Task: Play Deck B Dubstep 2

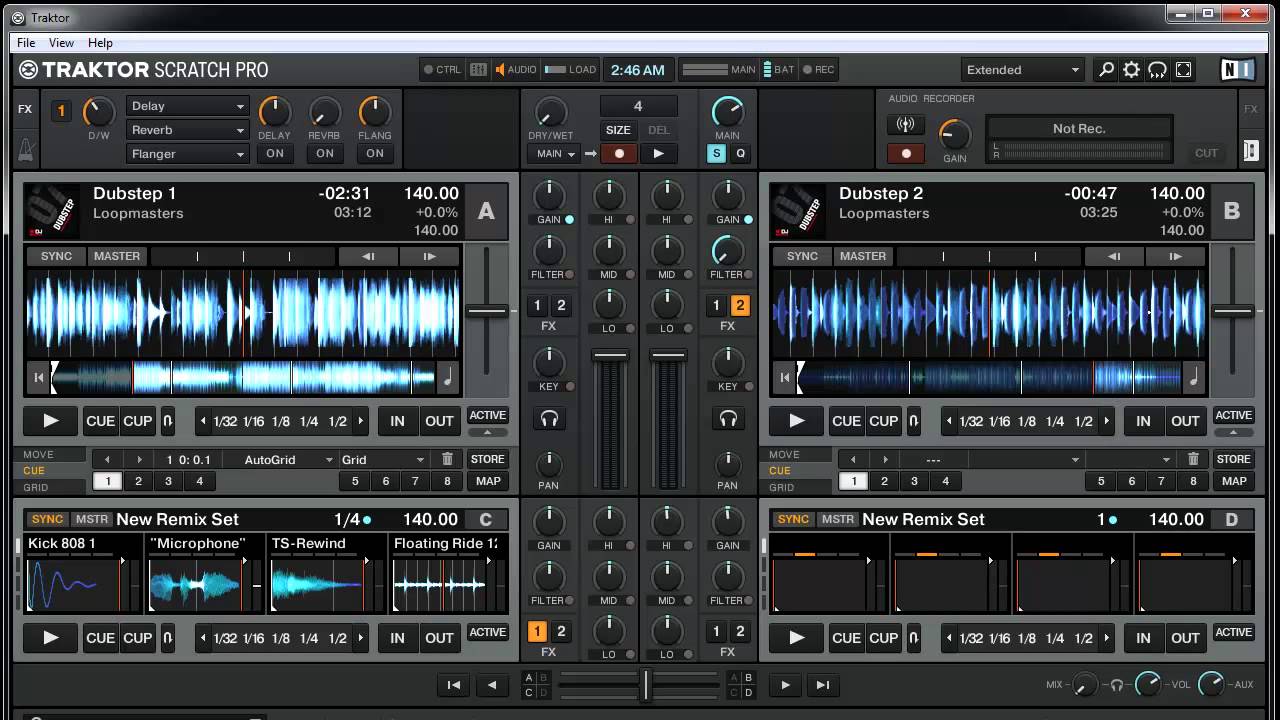Action: tap(797, 421)
